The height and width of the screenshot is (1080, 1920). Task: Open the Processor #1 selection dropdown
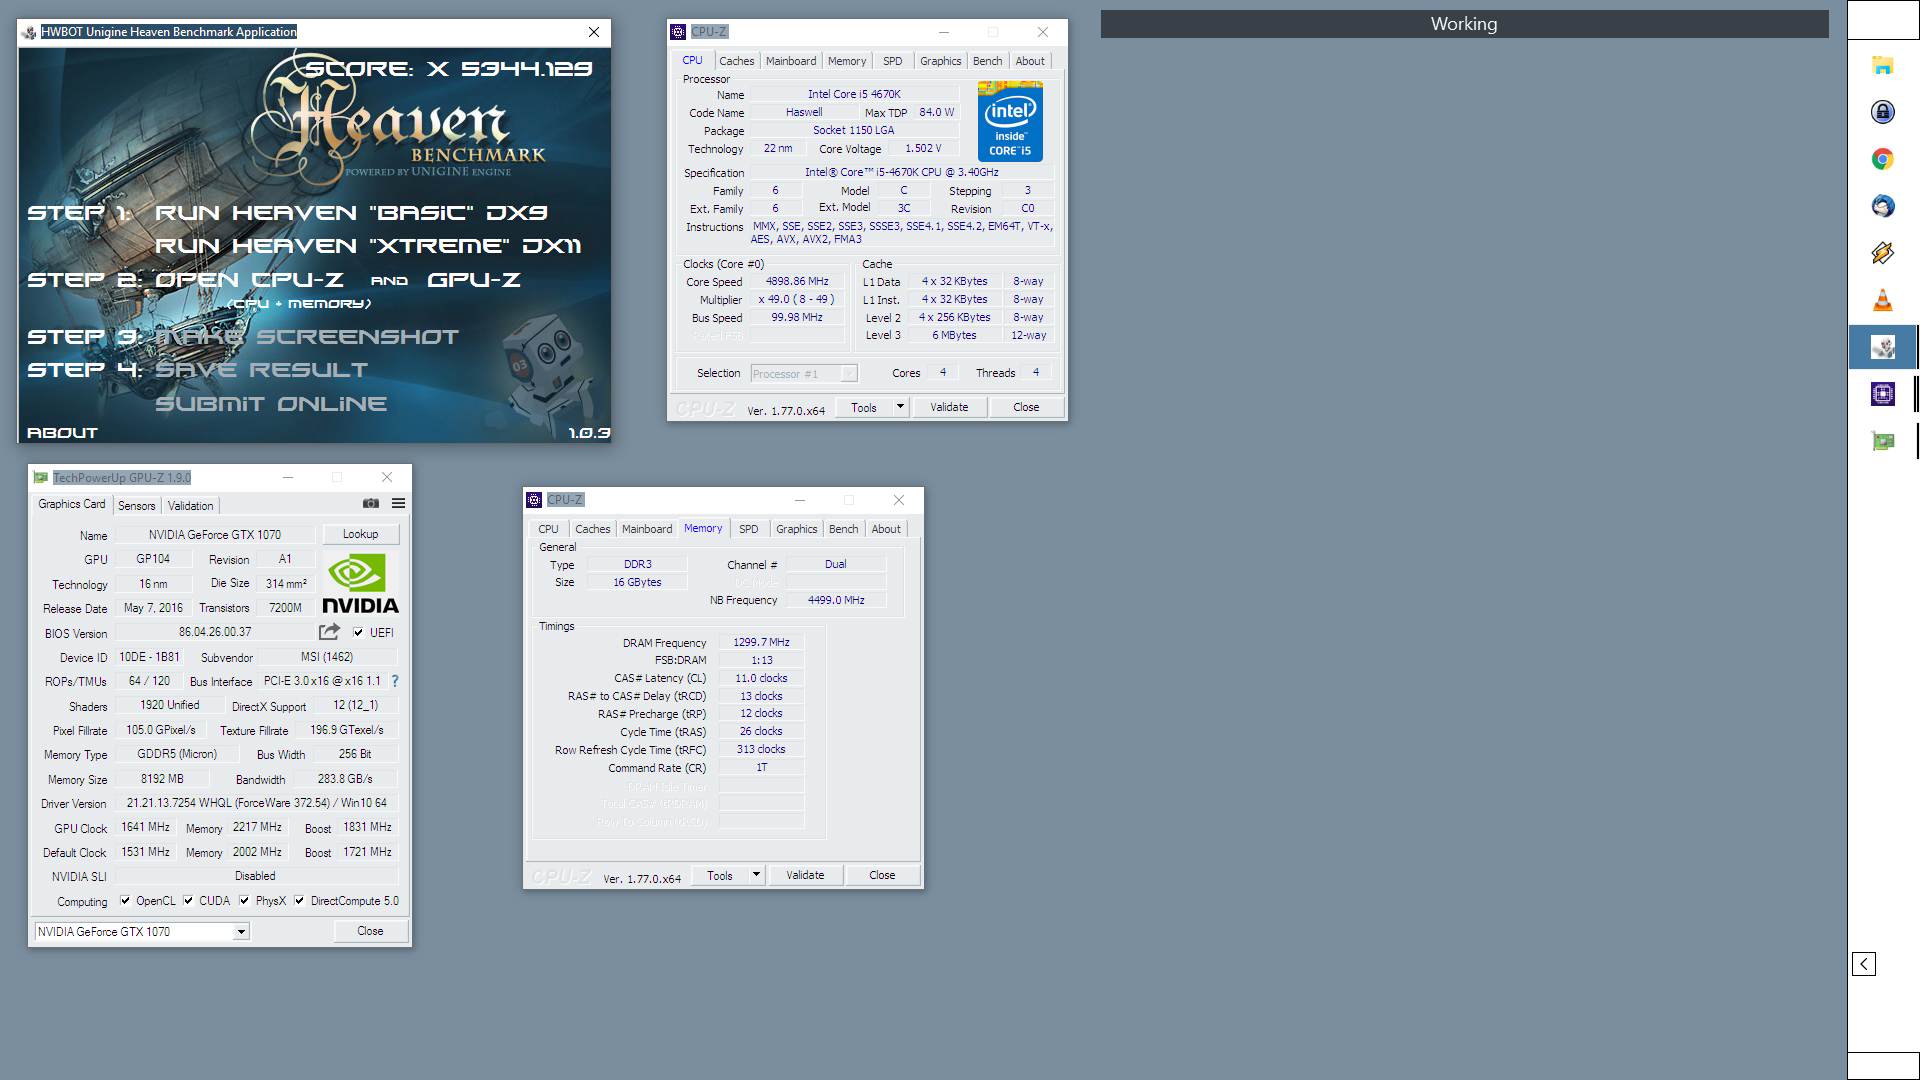804,374
